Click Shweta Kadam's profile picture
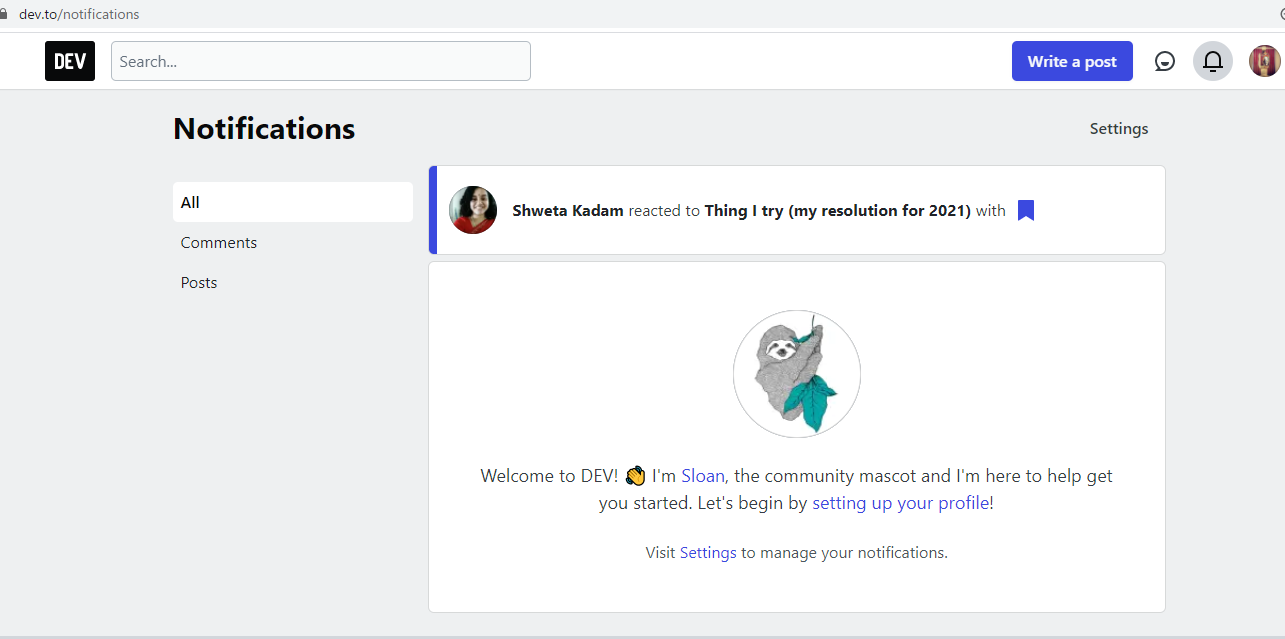Image resolution: width=1285 pixels, height=639 pixels. click(x=473, y=210)
